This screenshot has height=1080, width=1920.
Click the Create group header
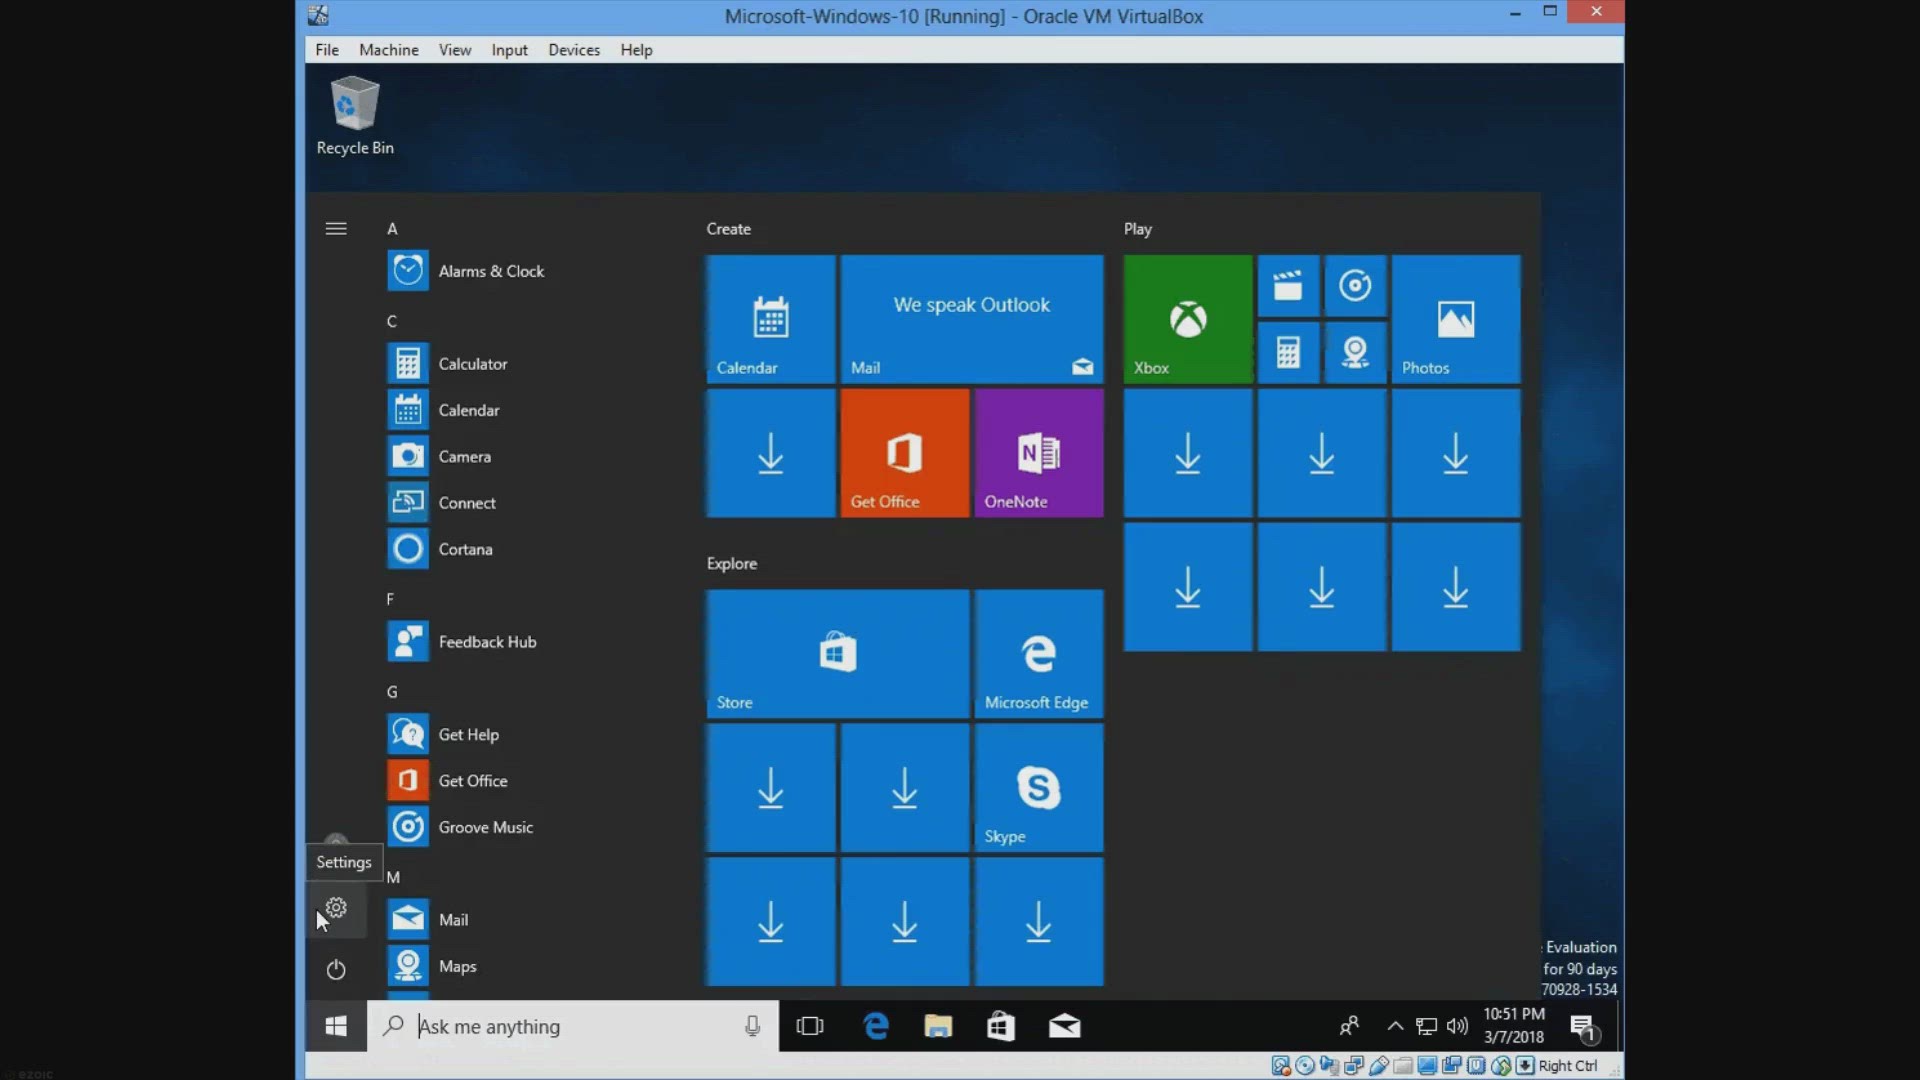[x=728, y=229]
